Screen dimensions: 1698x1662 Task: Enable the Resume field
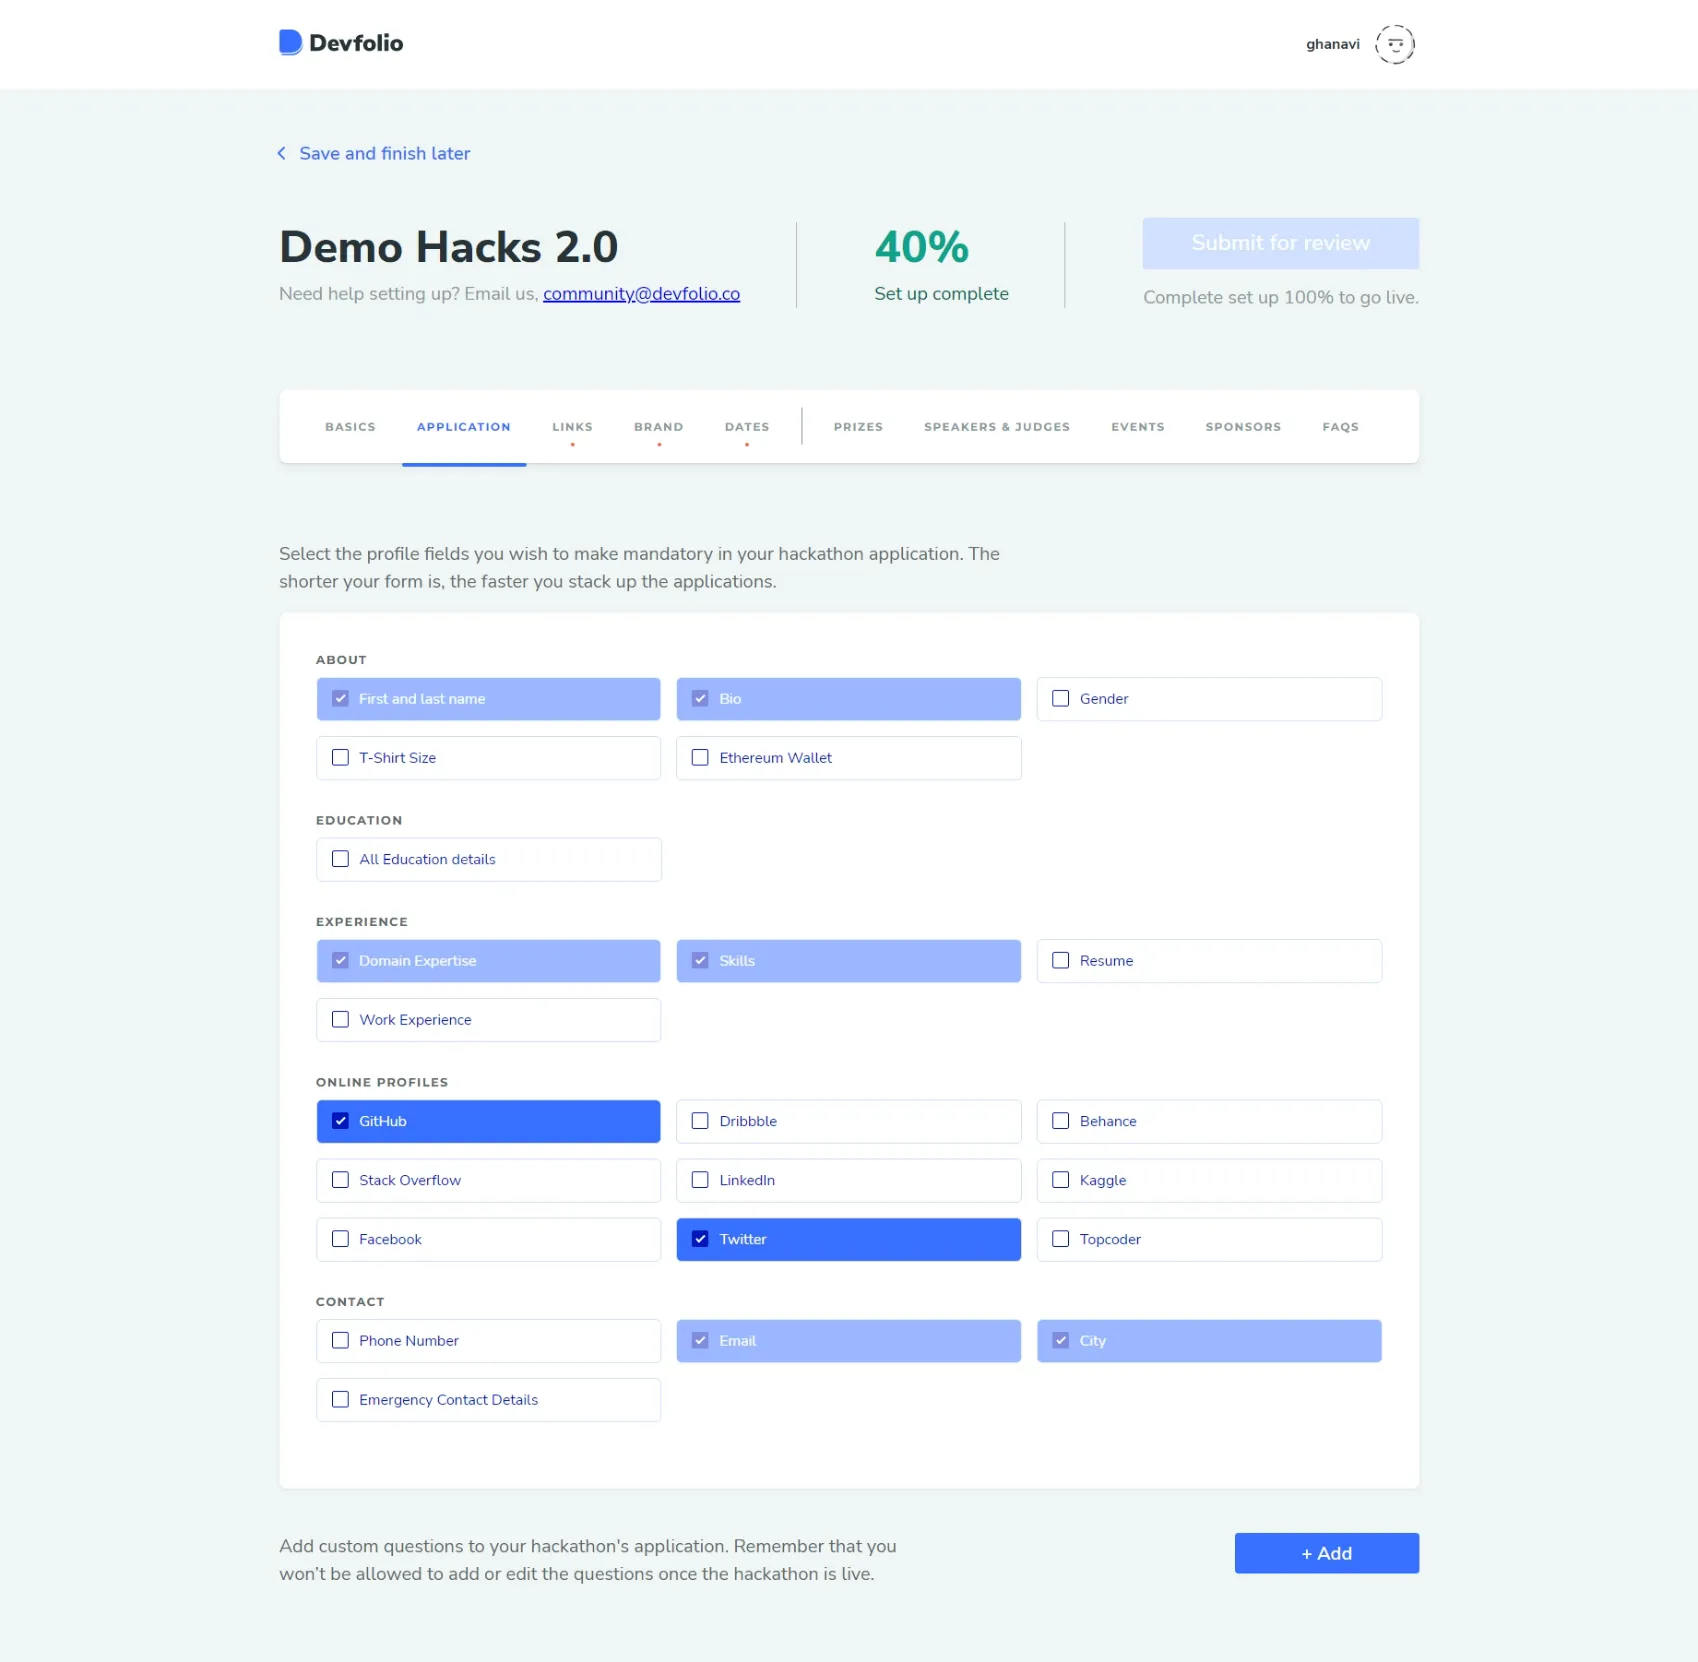click(1209, 961)
